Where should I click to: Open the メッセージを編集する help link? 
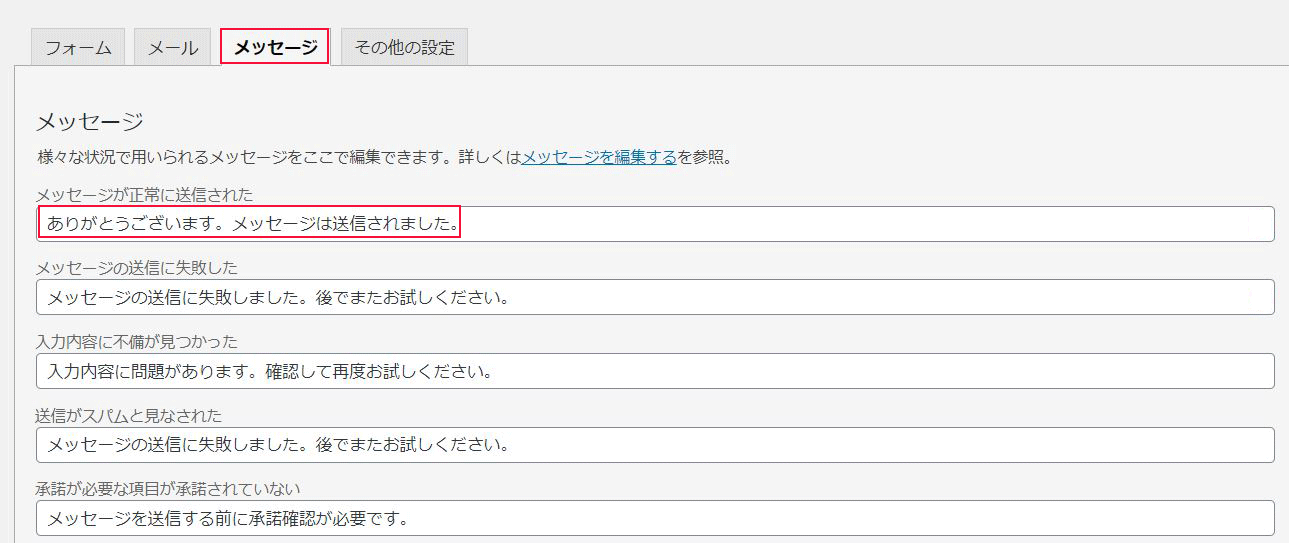coord(599,157)
